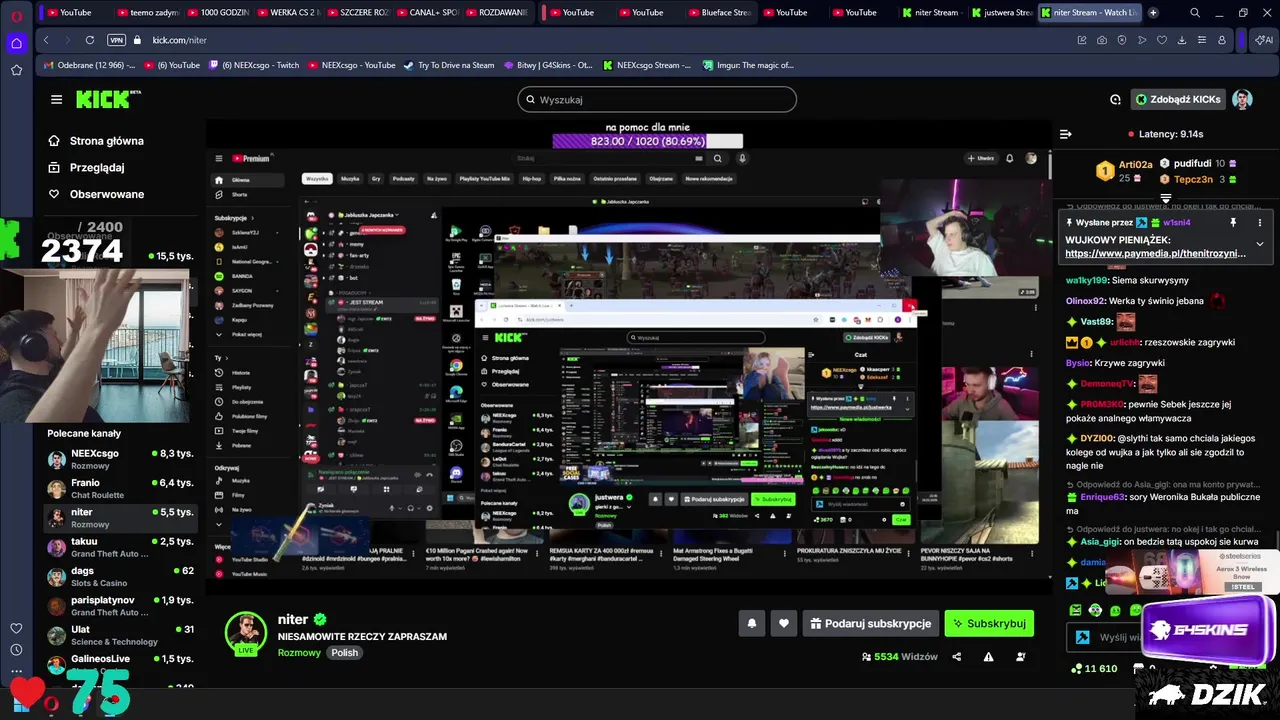Image resolution: width=1280 pixels, height=720 pixels.
Task: Select Franio recommended channel
Action: point(120,488)
